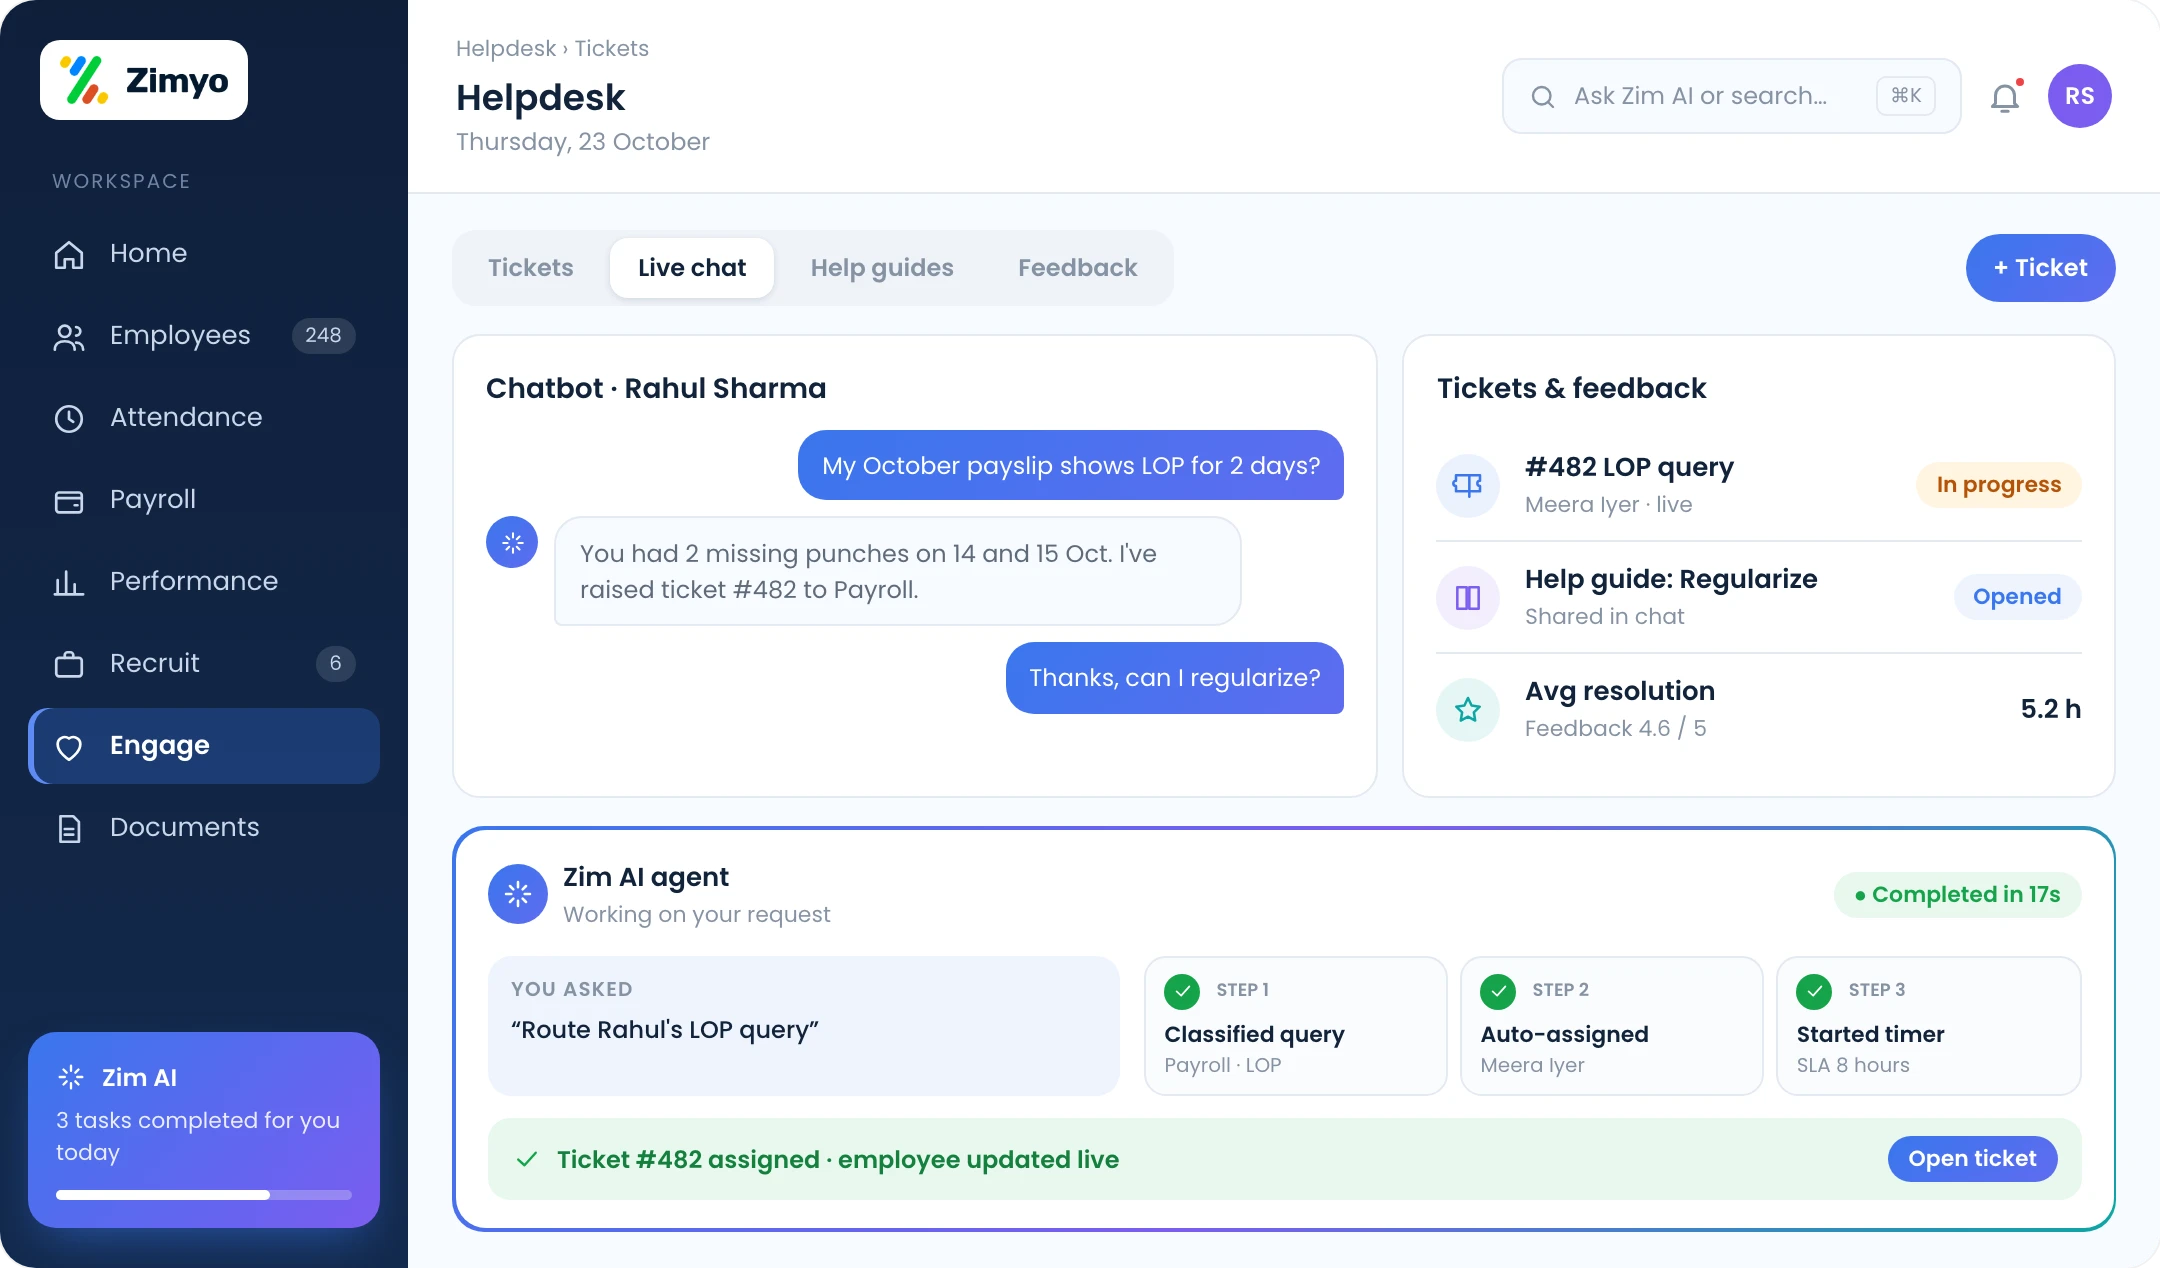The image size is (2160, 1268).
Task: Click the Documents file icon
Action: pos(69,828)
